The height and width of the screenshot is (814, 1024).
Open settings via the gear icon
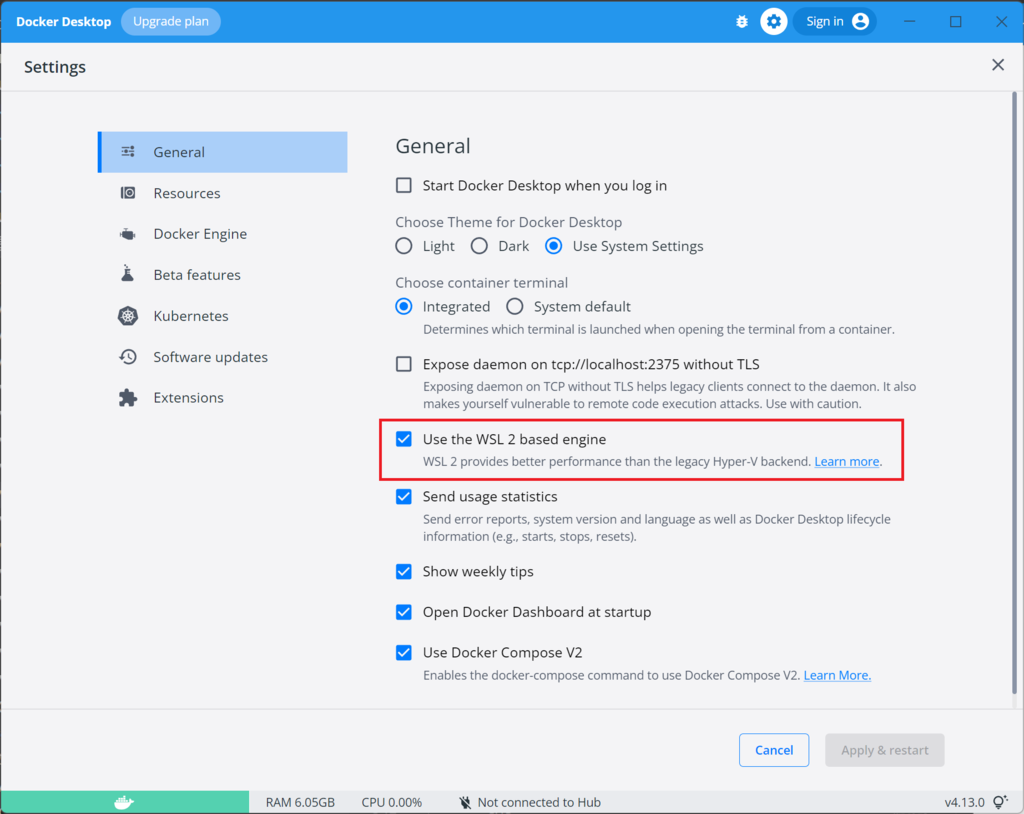[774, 22]
